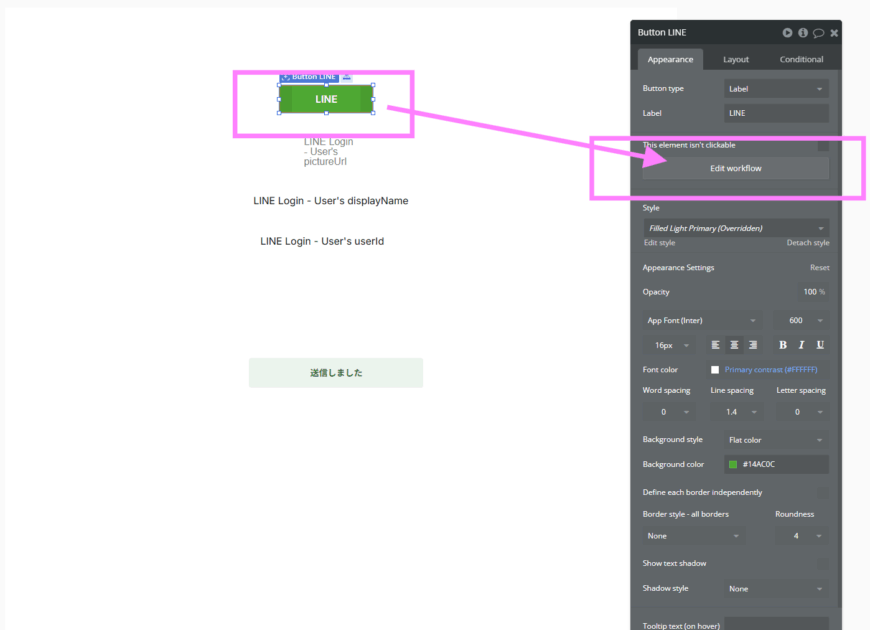Image resolution: width=870 pixels, height=630 pixels.
Task: Open the Background style Flat color dropdown
Action: pos(776,440)
